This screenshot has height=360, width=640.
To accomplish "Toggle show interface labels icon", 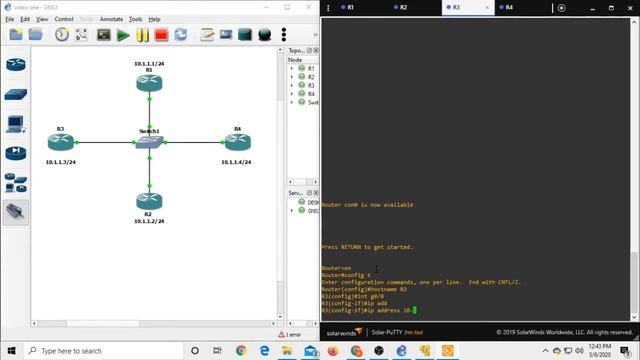I will (x=81, y=35).
